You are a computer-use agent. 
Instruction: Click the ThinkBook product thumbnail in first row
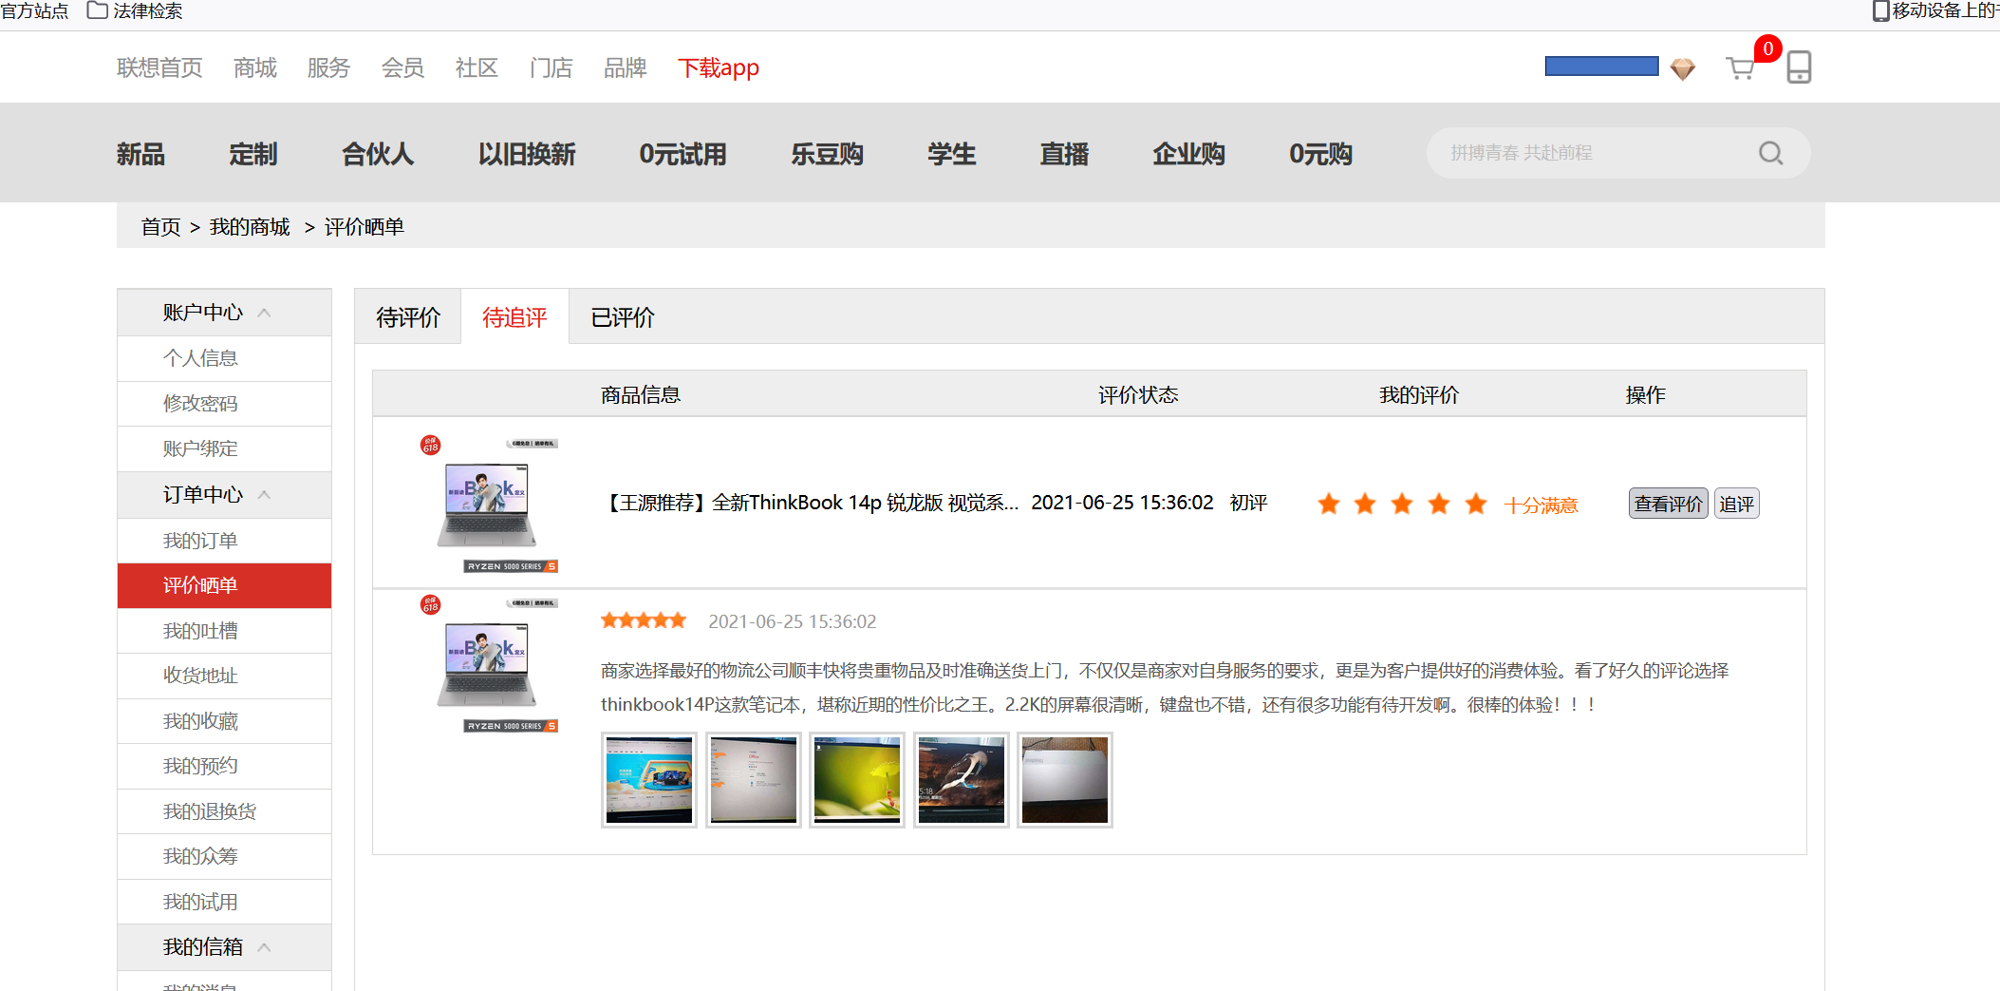point(489,504)
